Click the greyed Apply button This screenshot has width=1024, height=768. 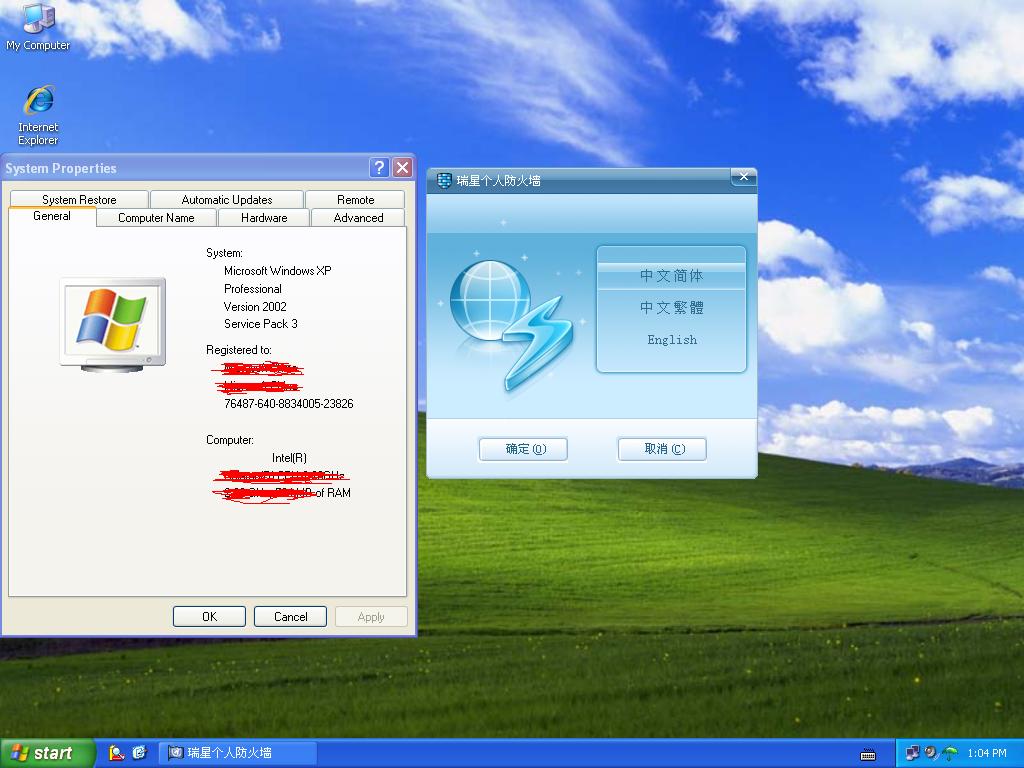point(371,616)
